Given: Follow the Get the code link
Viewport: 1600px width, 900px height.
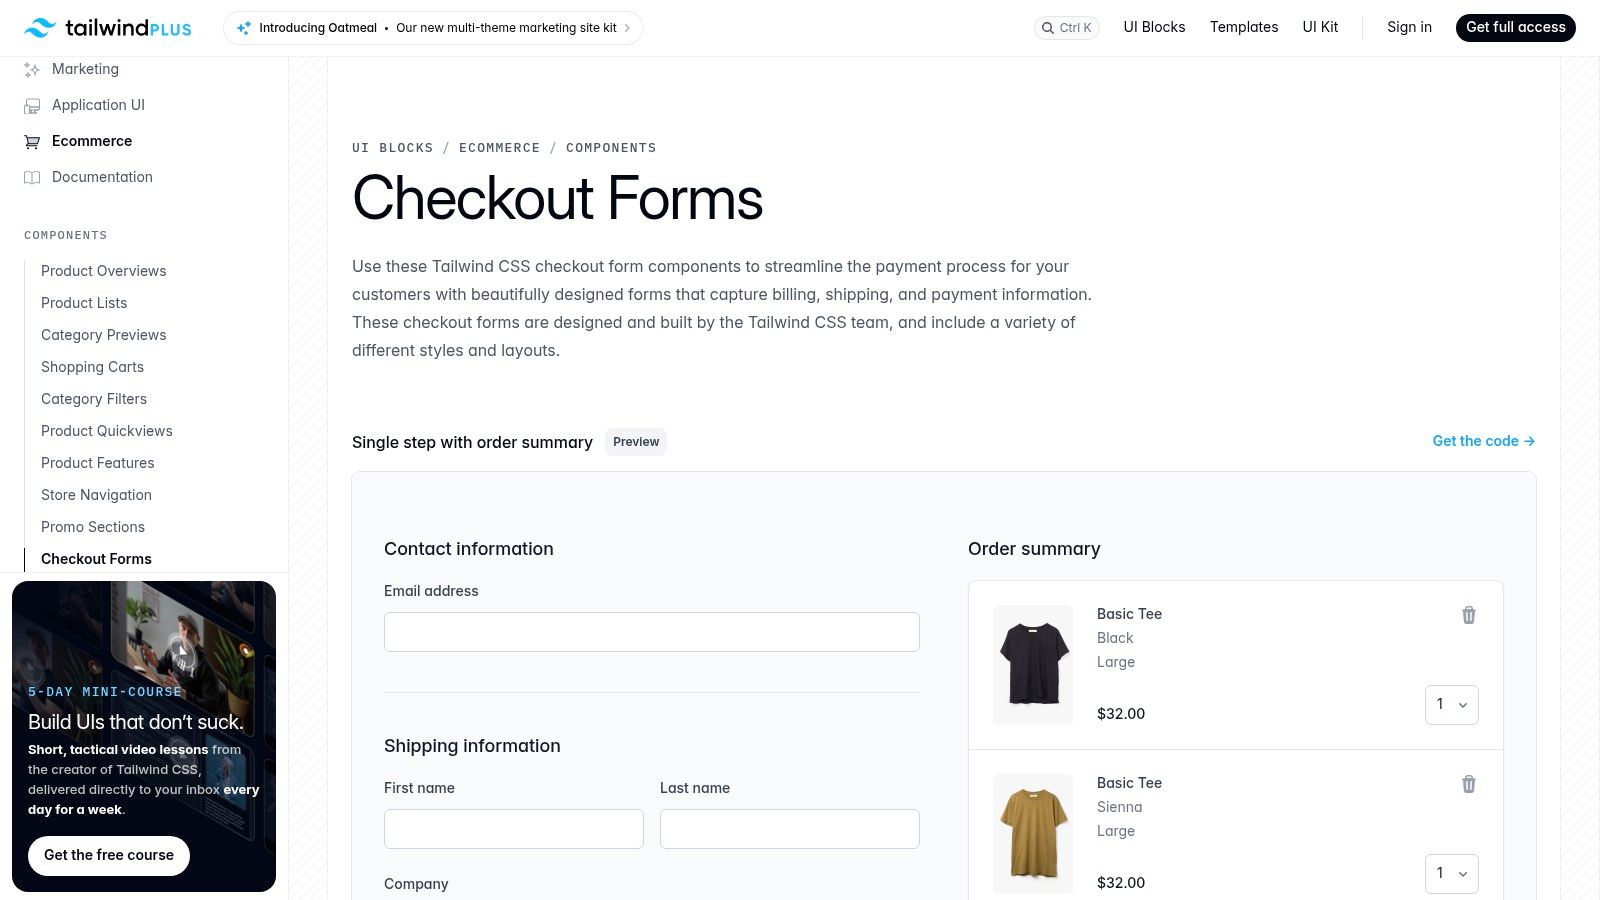Looking at the screenshot, I should click(x=1483, y=441).
